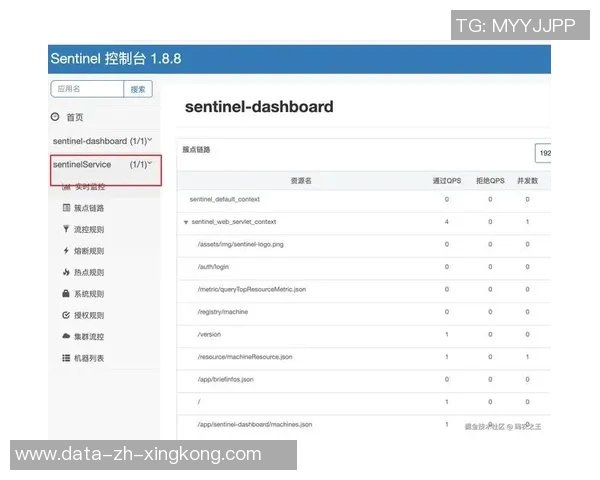Open 簇点链路 menu entry
This screenshot has width=600, height=480.
[x=89, y=208]
